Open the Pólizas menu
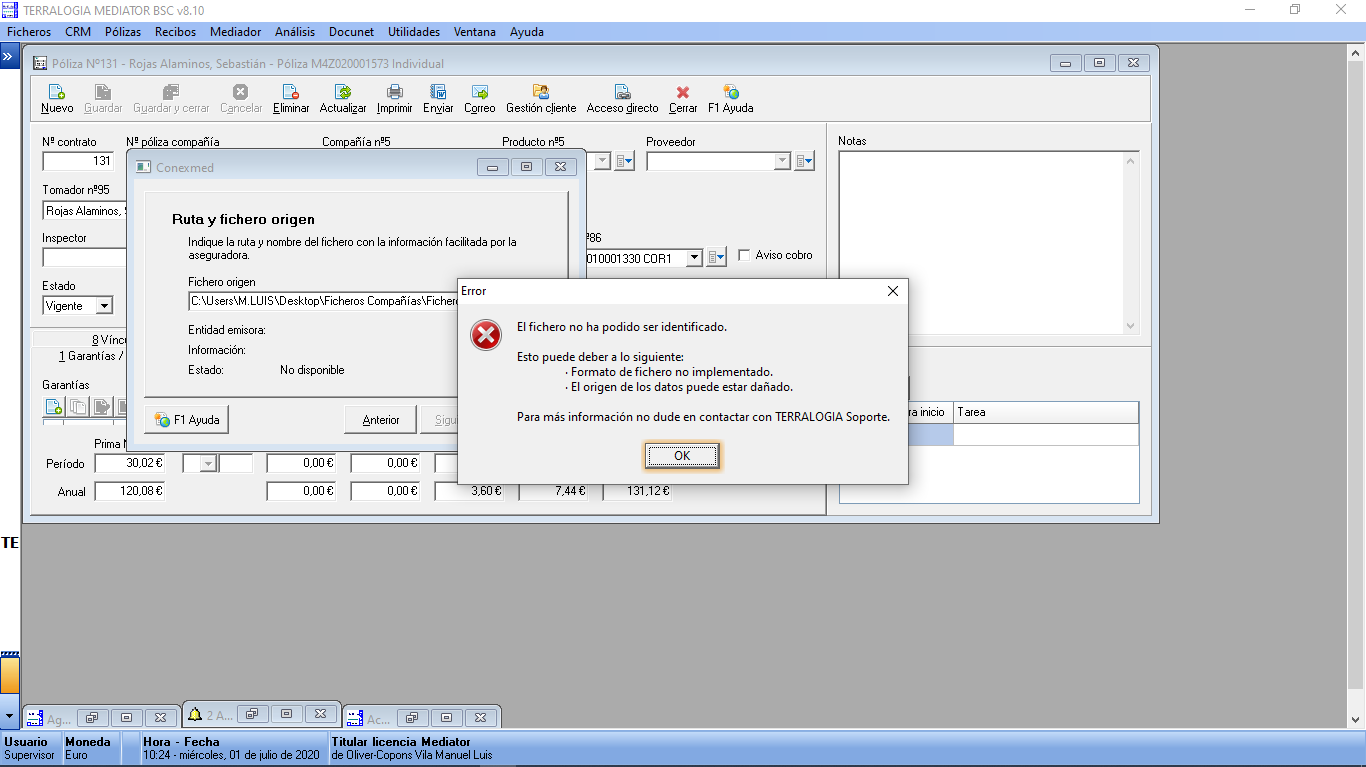This screenshot has width=1366, height=767. coord(123,32)
